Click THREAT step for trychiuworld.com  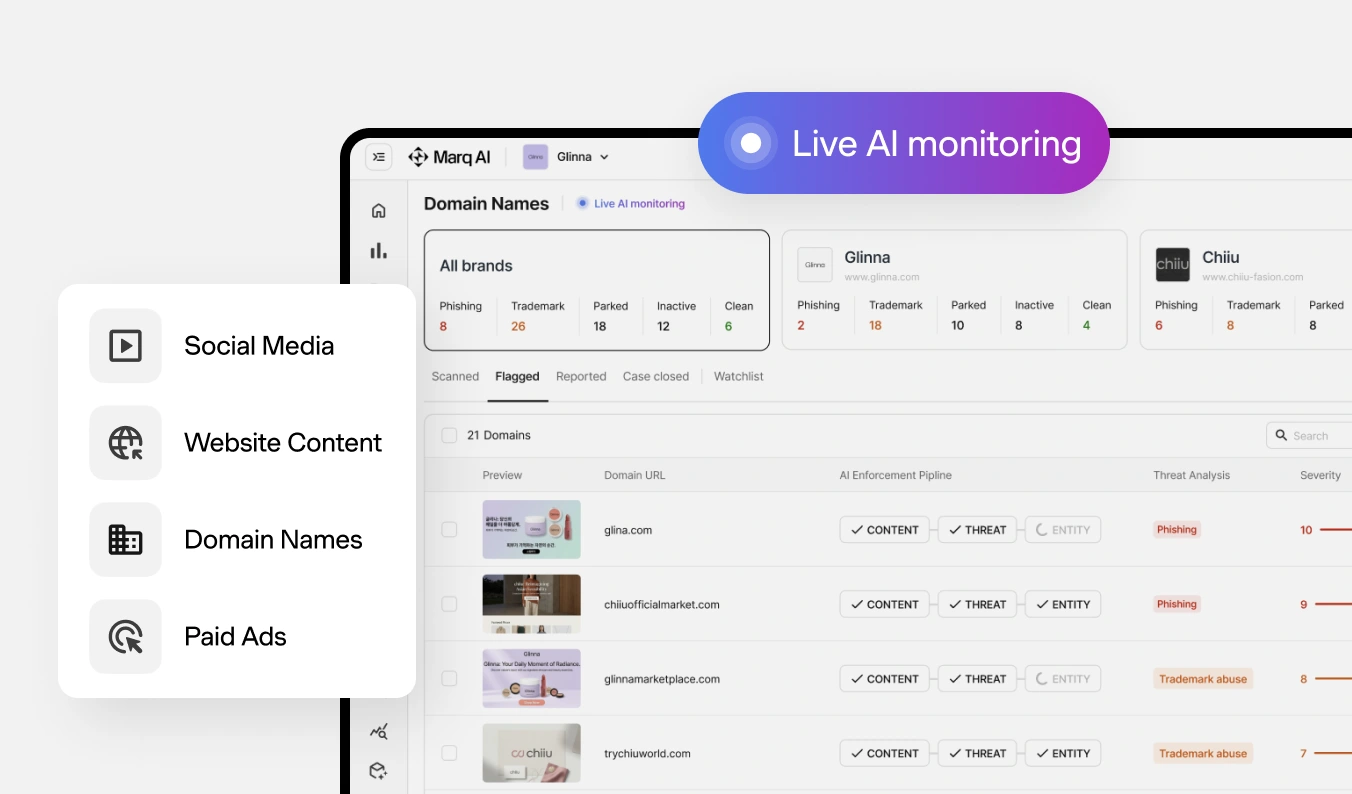(977, 753)
